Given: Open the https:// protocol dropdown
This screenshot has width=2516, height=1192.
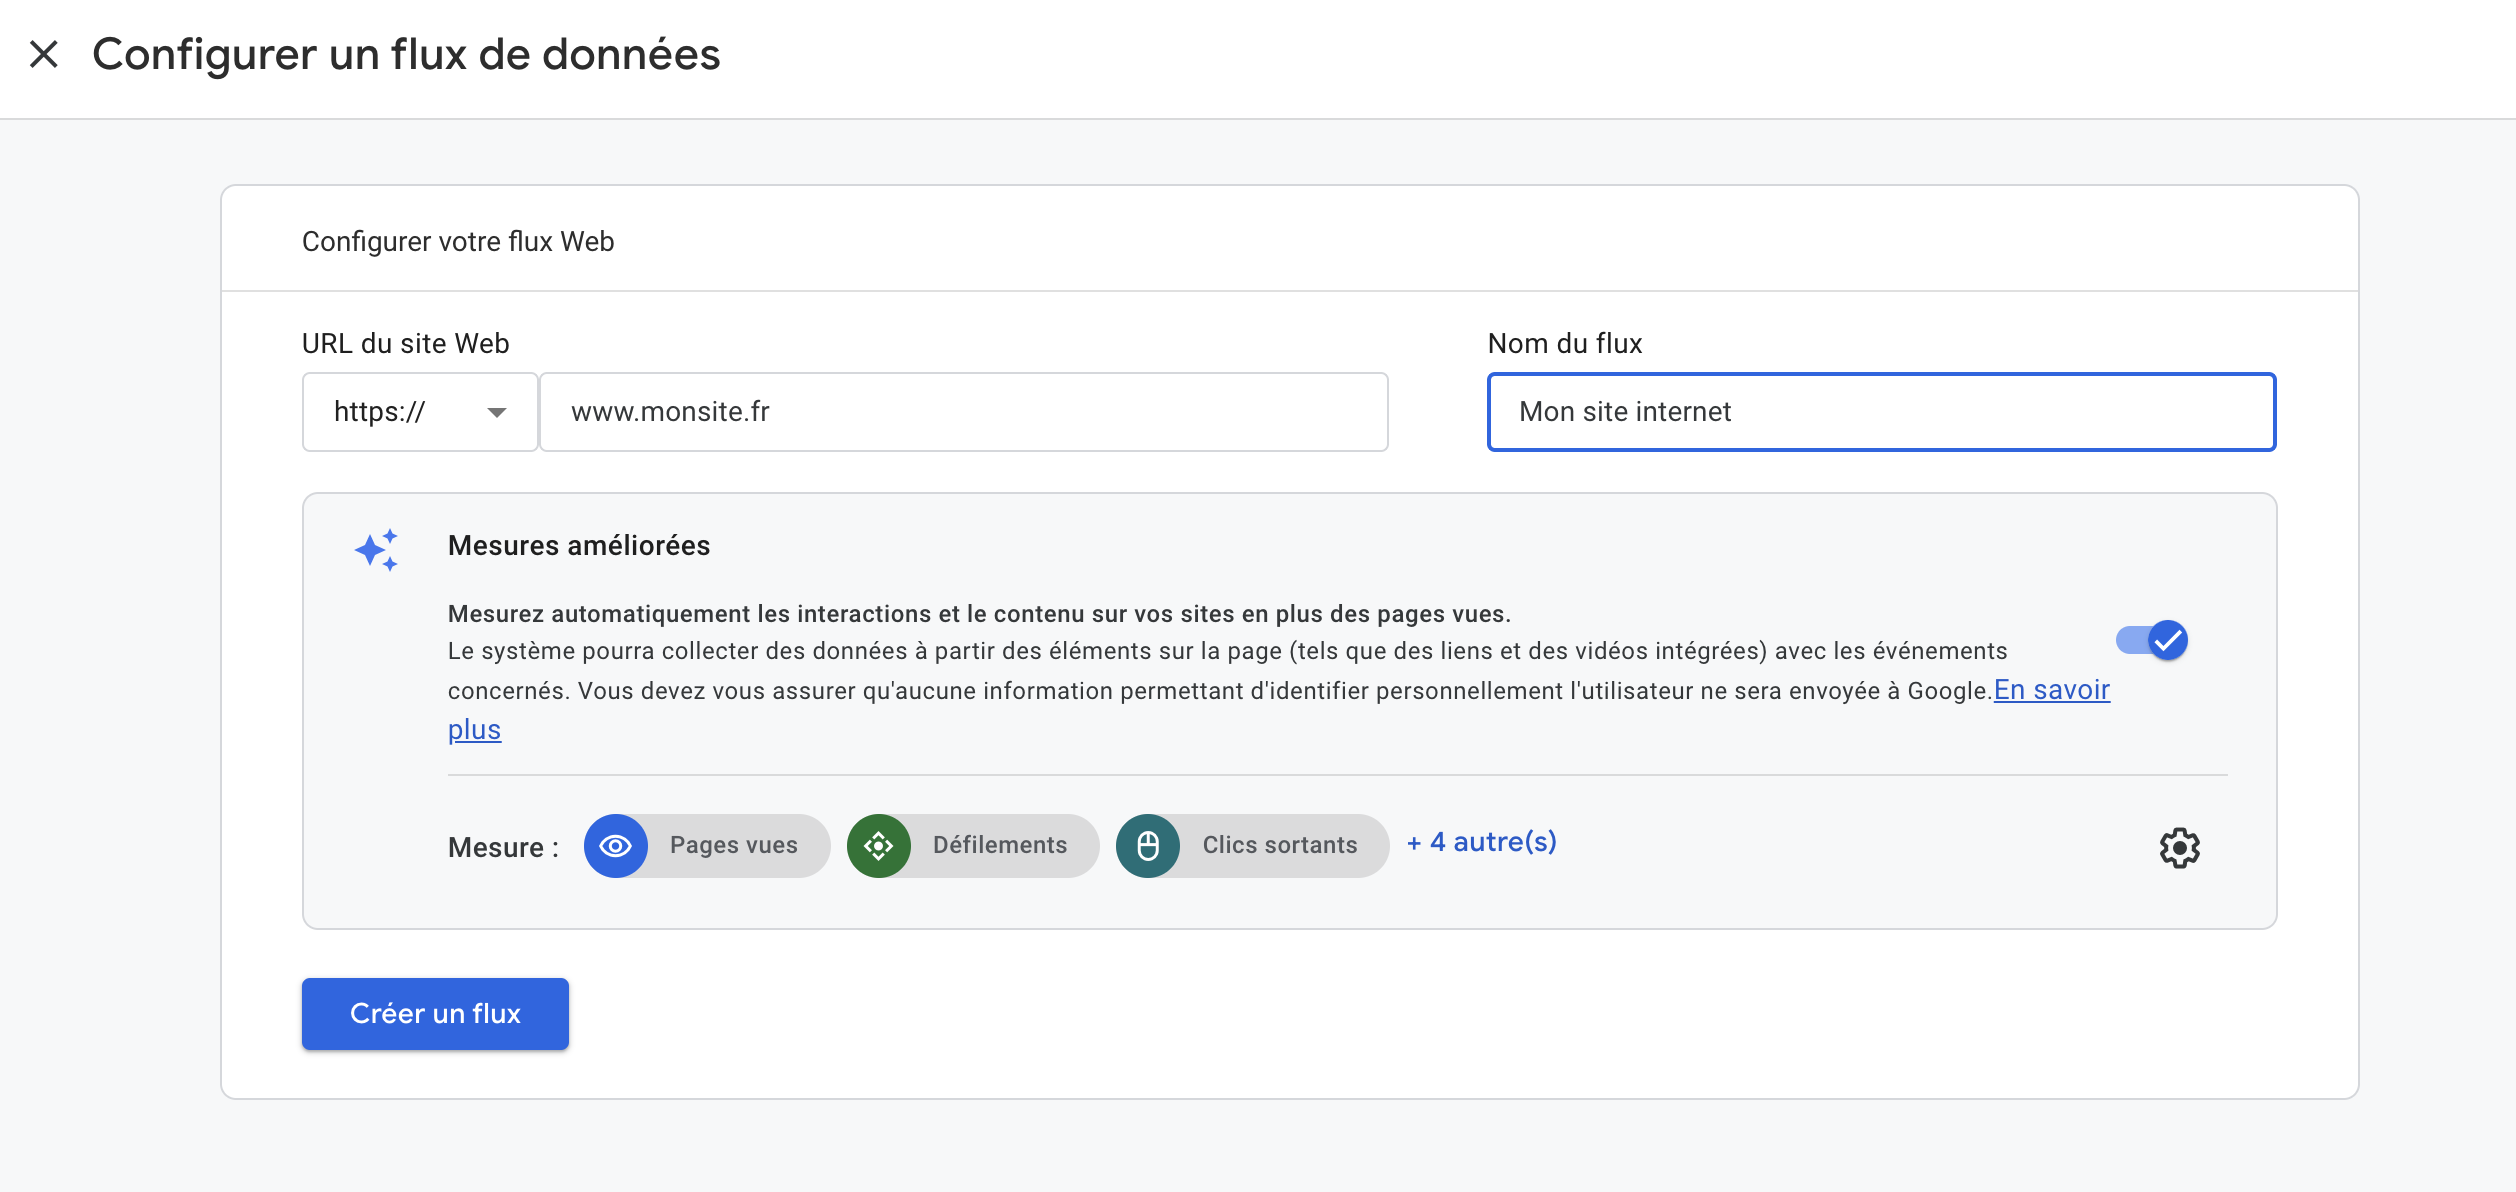Looking at the screenshot, I should [x=420, y=412].
